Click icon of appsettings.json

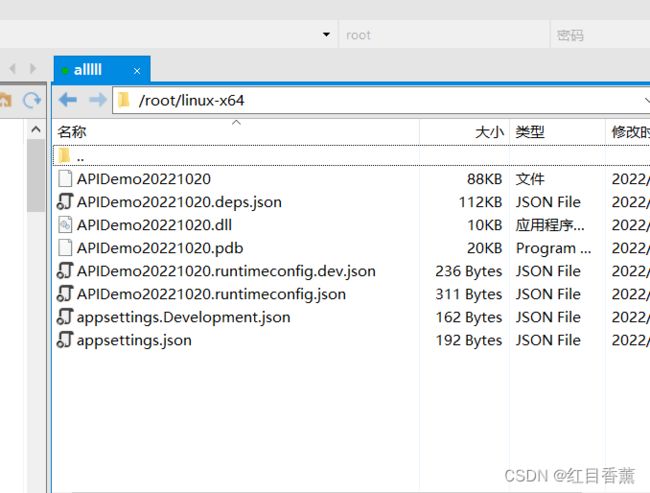(65, 340)
